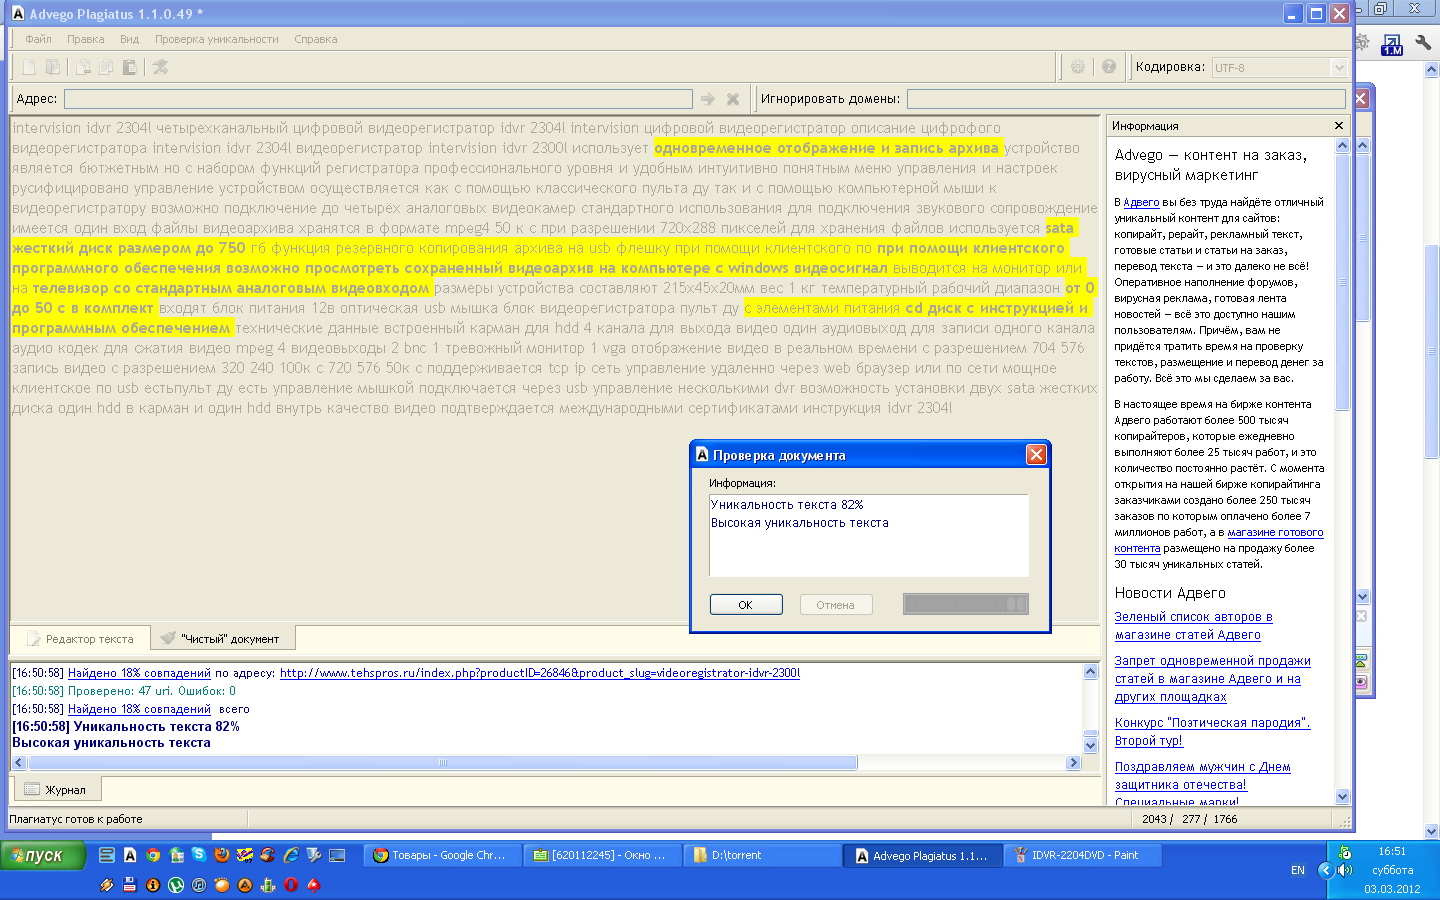Click the copy toolbar icon

[106, 67]
